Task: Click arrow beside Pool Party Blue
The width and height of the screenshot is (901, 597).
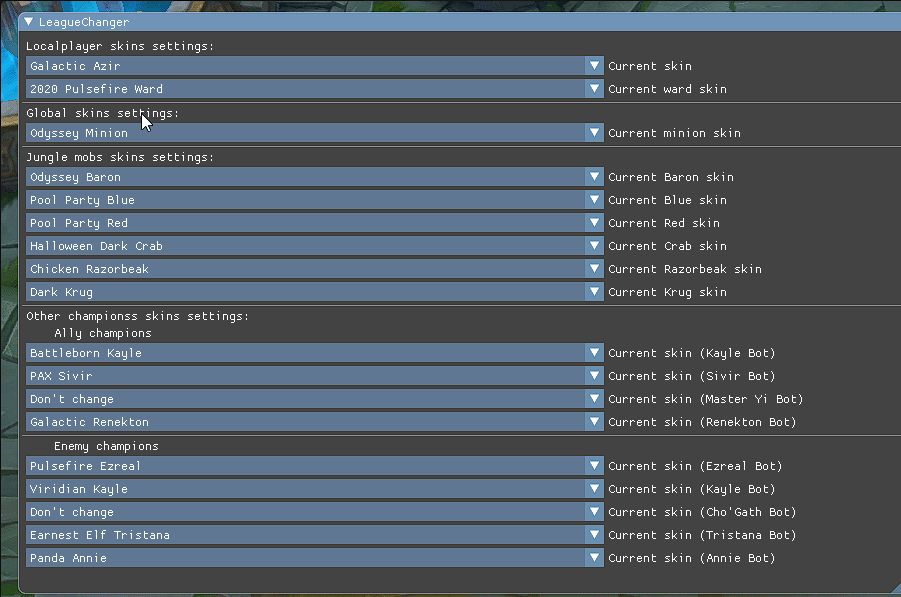Action: 594,200
